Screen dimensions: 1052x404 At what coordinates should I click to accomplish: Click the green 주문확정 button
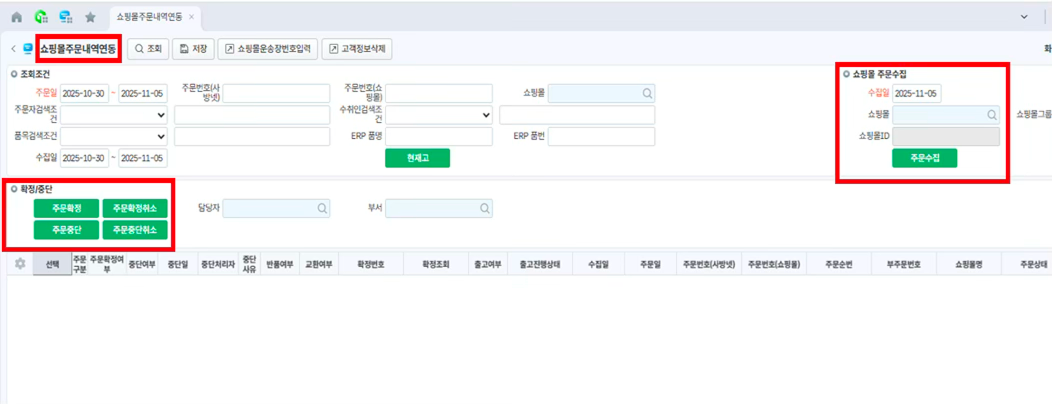66,208
